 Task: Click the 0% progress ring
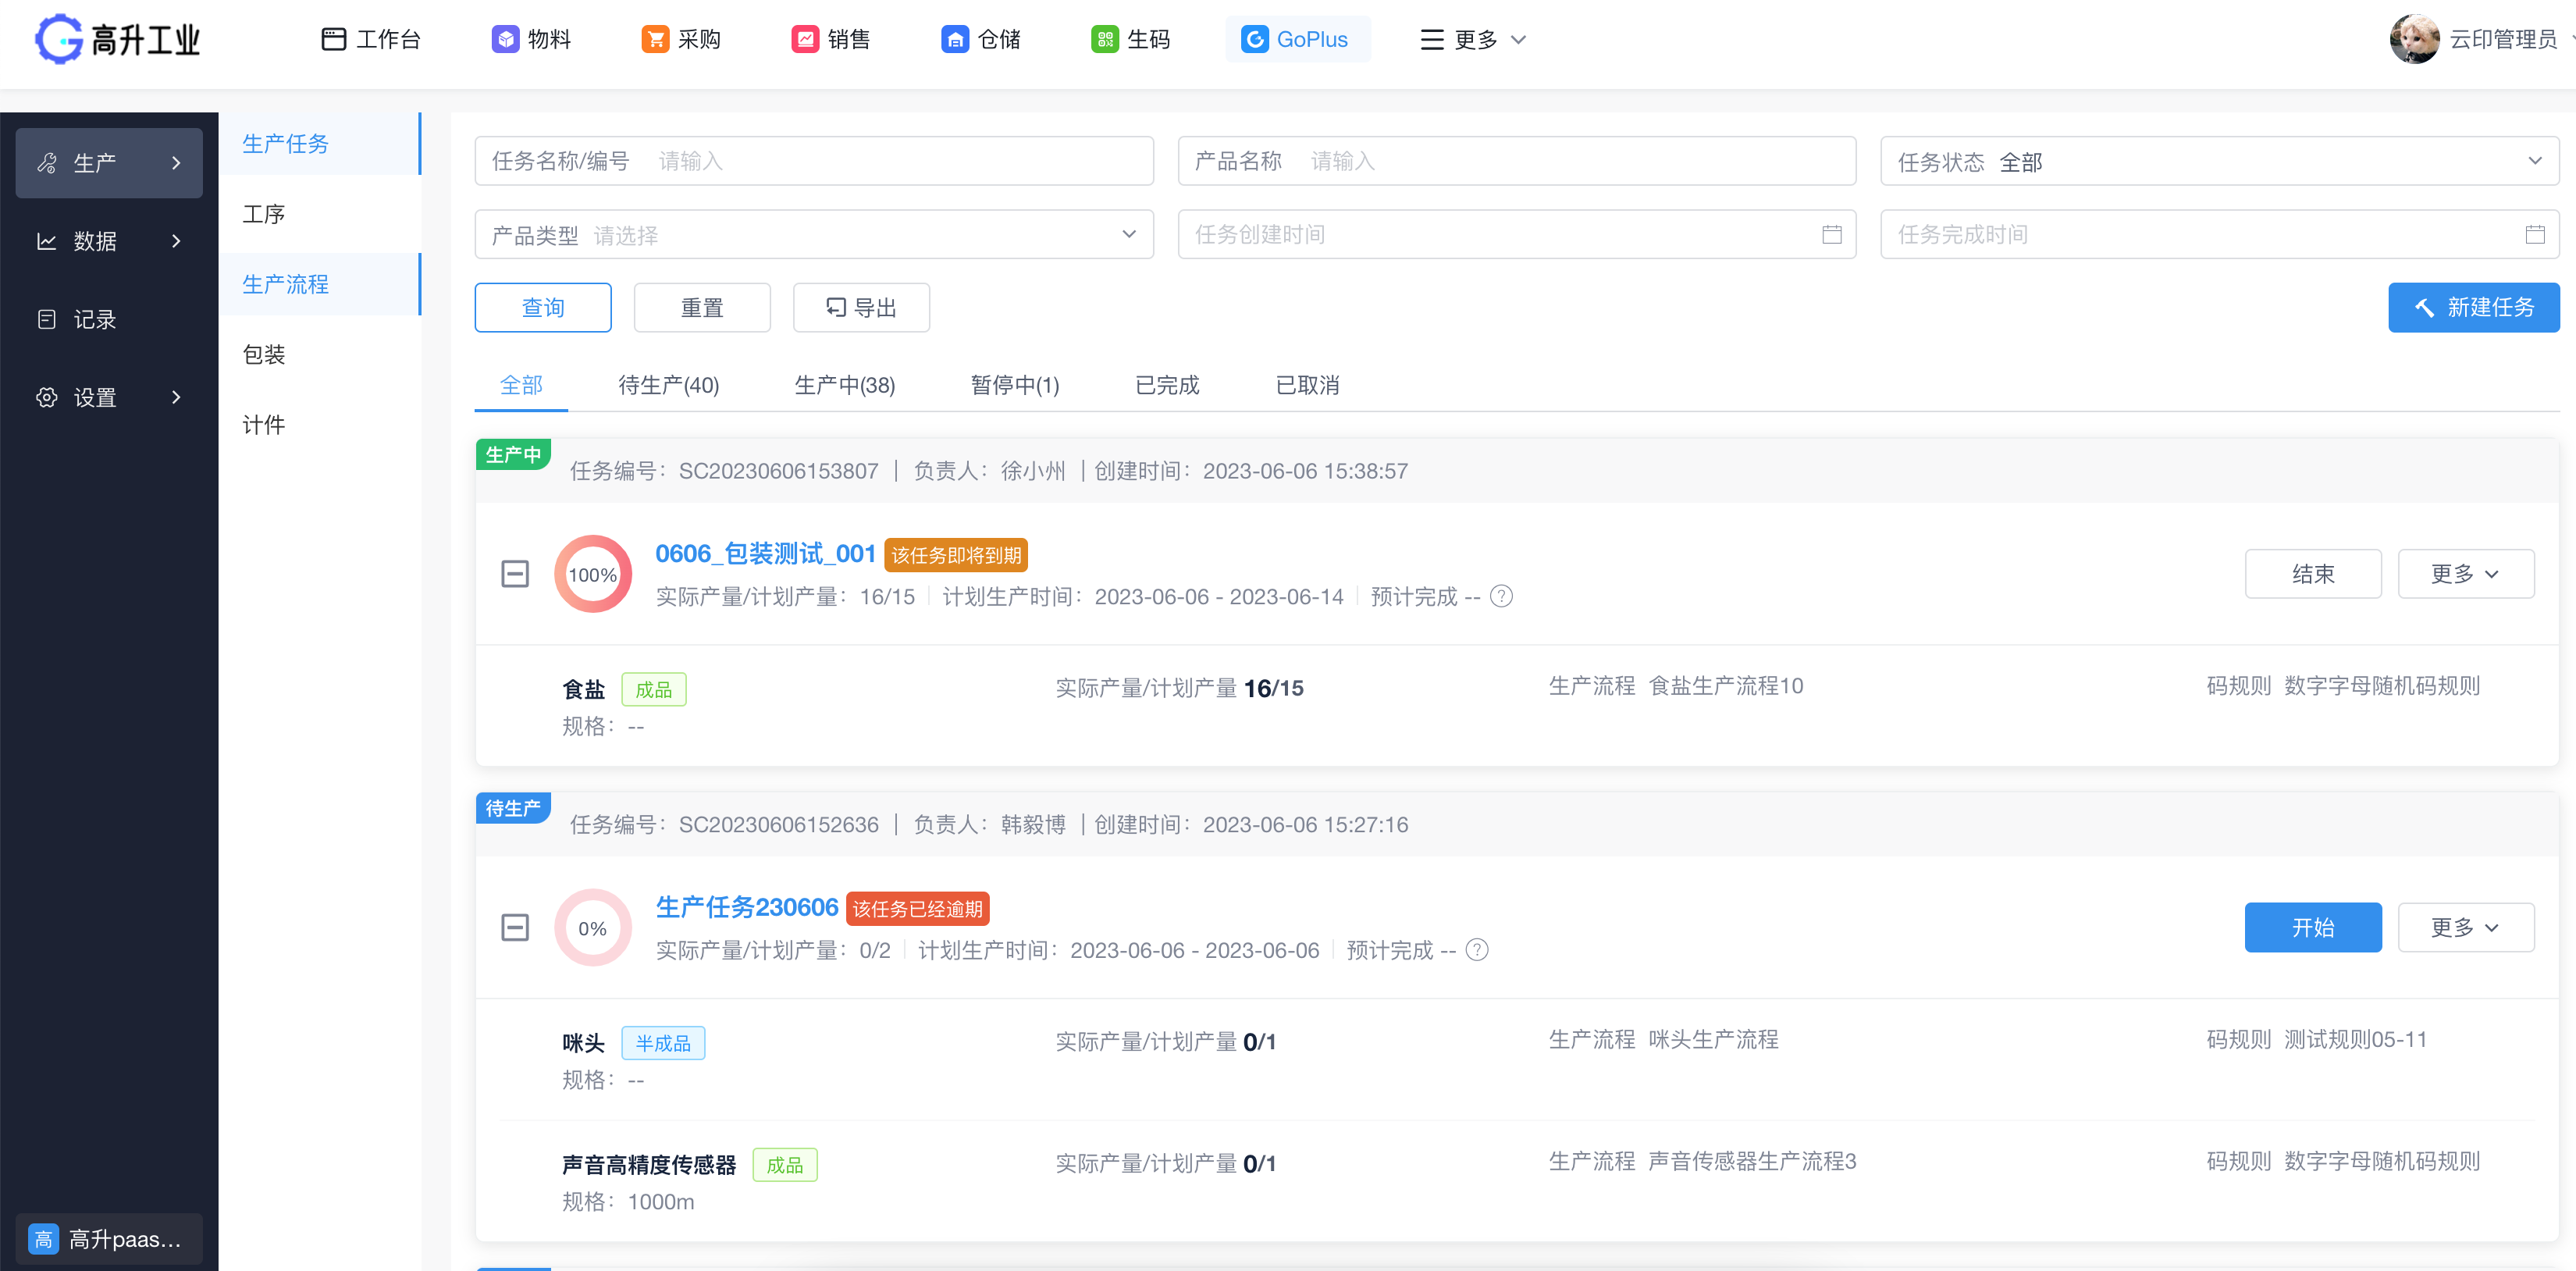coord(593,928)
